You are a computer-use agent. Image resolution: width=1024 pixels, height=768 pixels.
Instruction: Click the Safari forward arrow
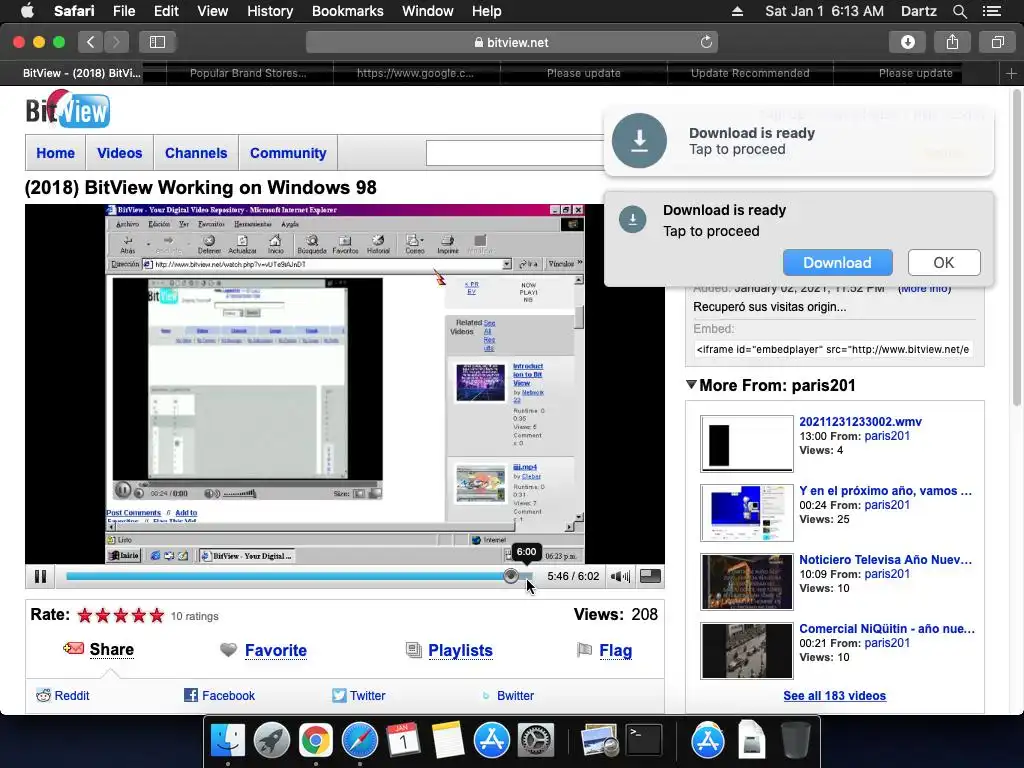click(x=116, y=42)
